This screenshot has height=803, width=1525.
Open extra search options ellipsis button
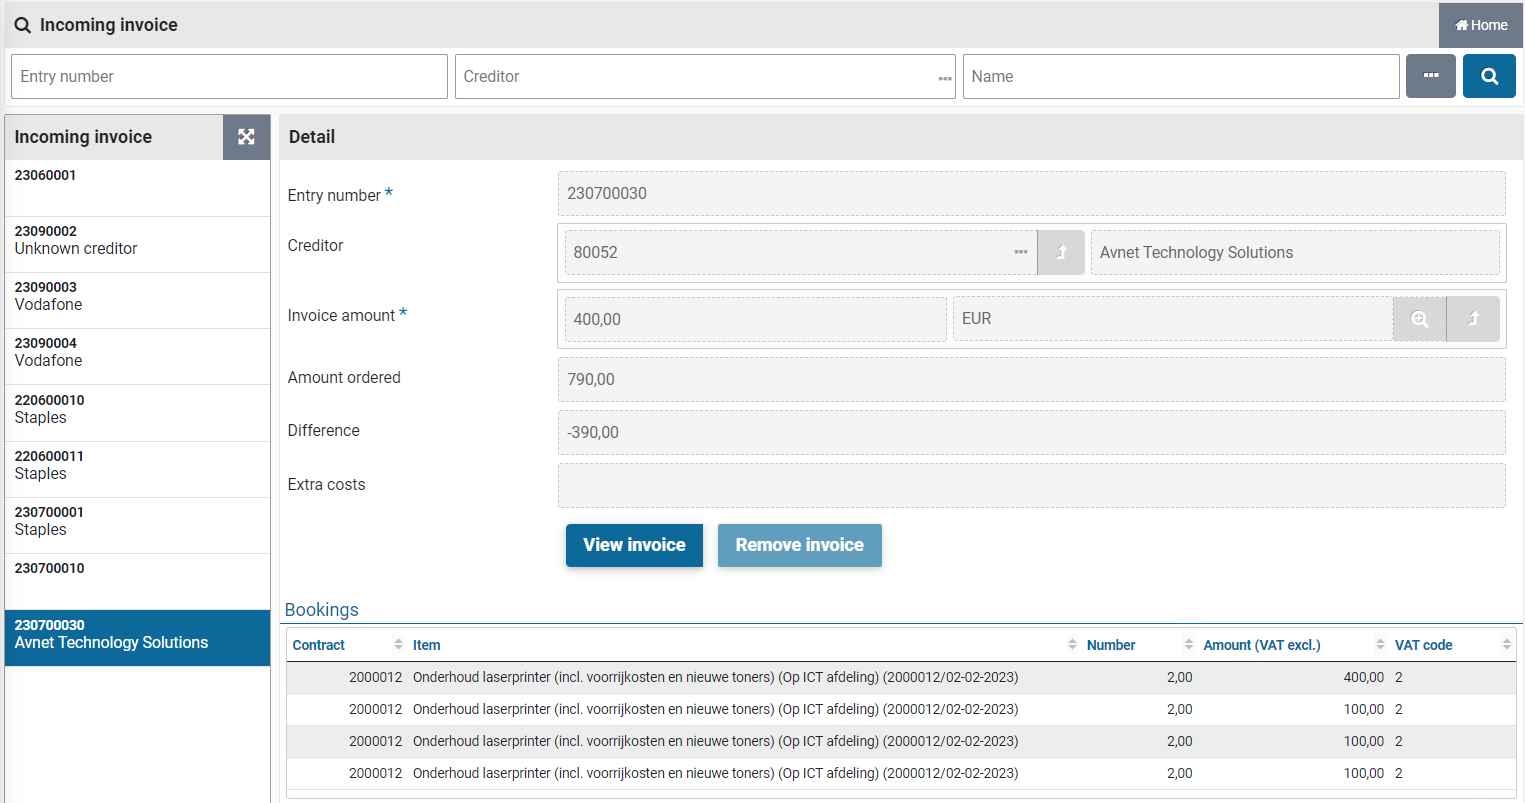(x=1430, y=76)
